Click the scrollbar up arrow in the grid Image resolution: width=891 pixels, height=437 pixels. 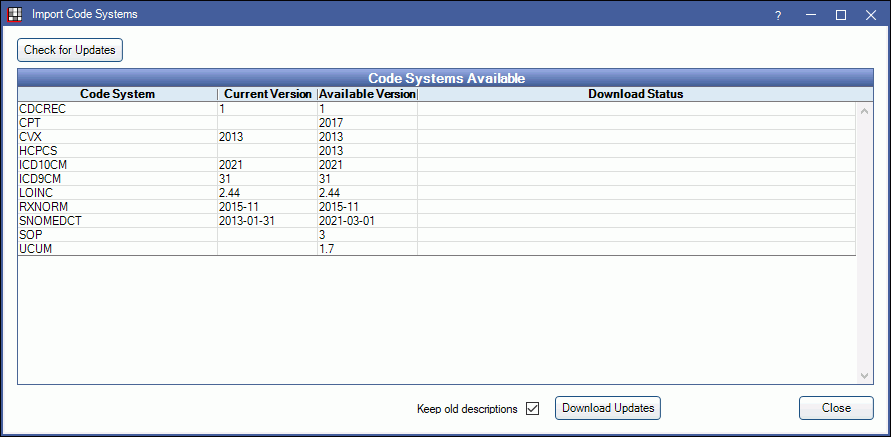pyautogui.click(x=864, y=111)
